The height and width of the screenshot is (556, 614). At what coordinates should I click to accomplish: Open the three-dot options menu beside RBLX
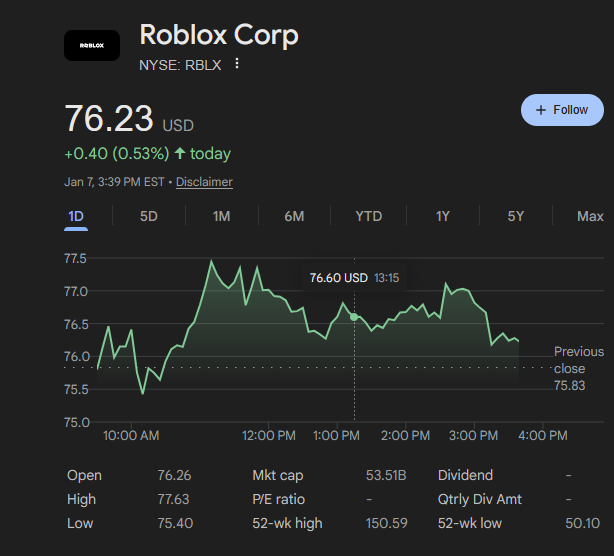[x=237, y=63]
